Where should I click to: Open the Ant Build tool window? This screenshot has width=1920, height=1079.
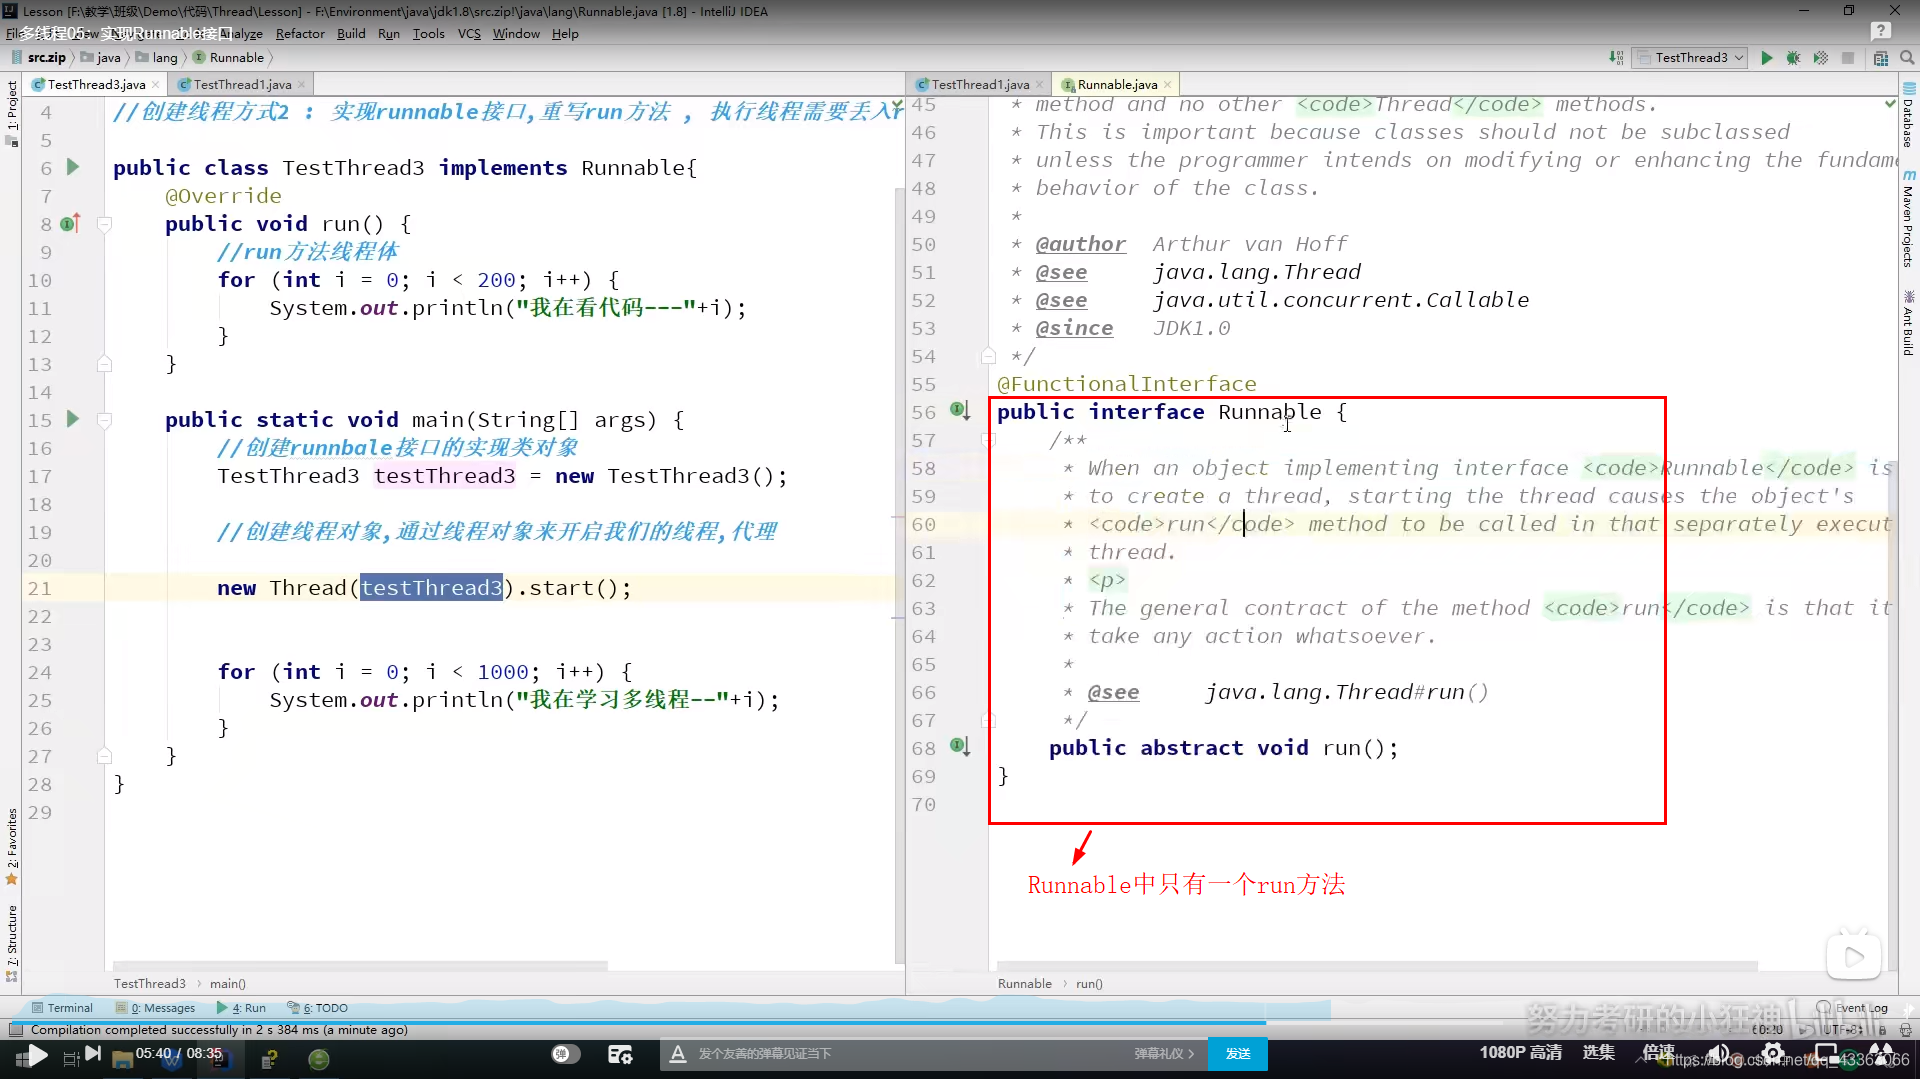click(x=1908, y=323)
